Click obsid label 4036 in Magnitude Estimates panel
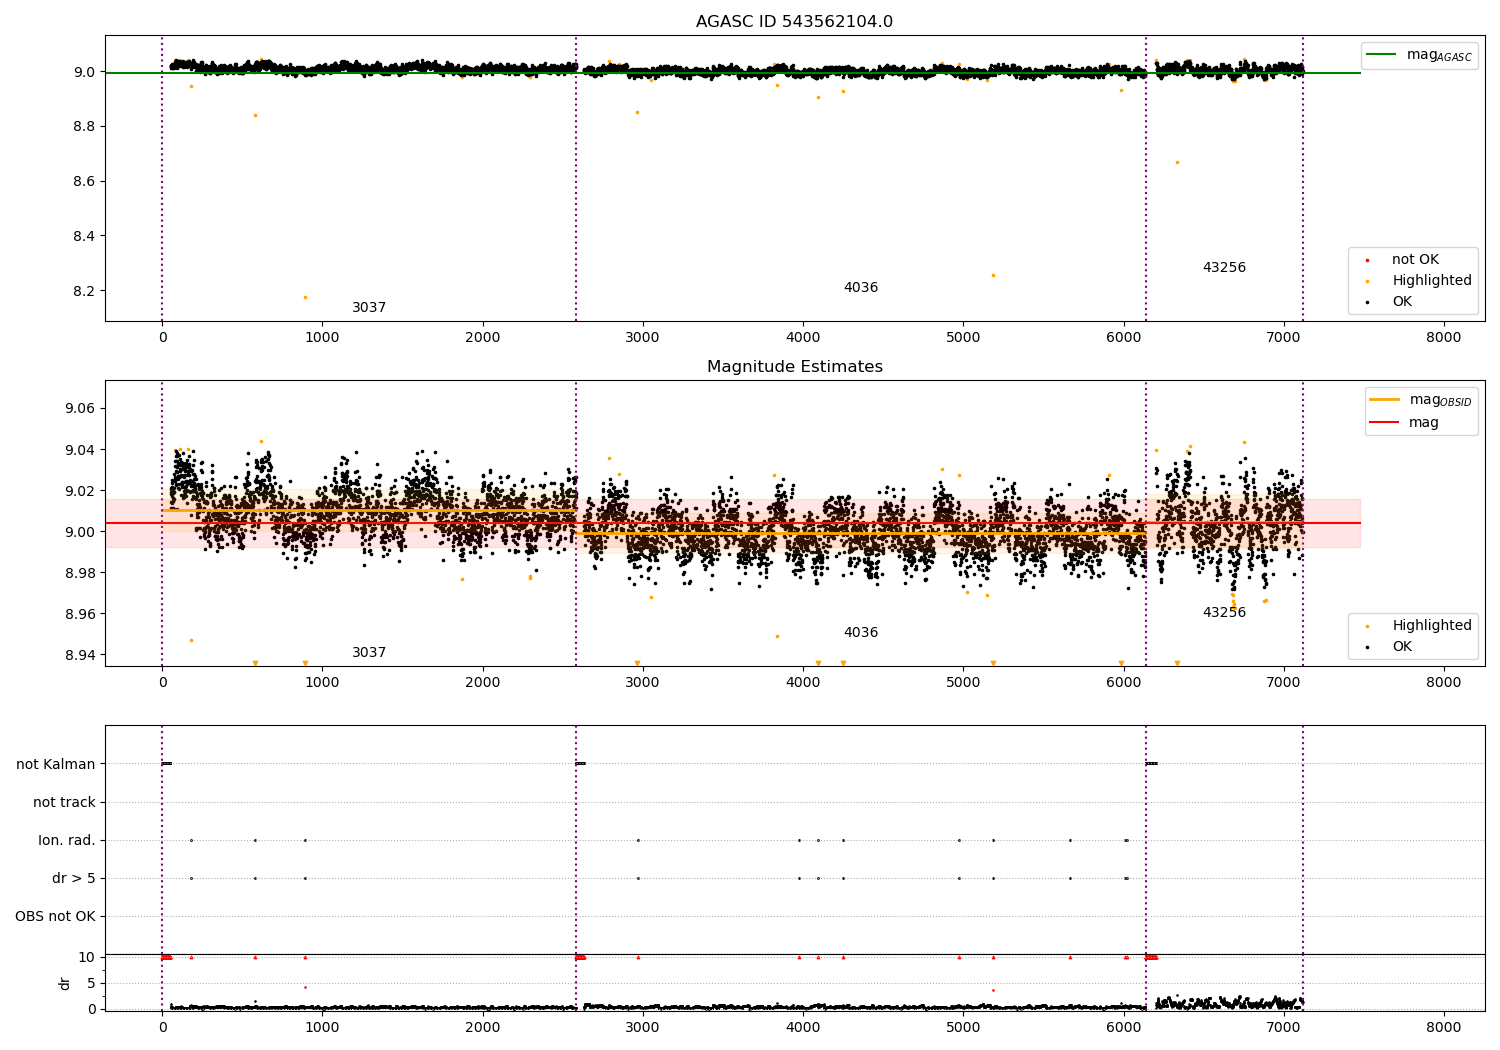 pyautogui.click(x=861, y=633)
